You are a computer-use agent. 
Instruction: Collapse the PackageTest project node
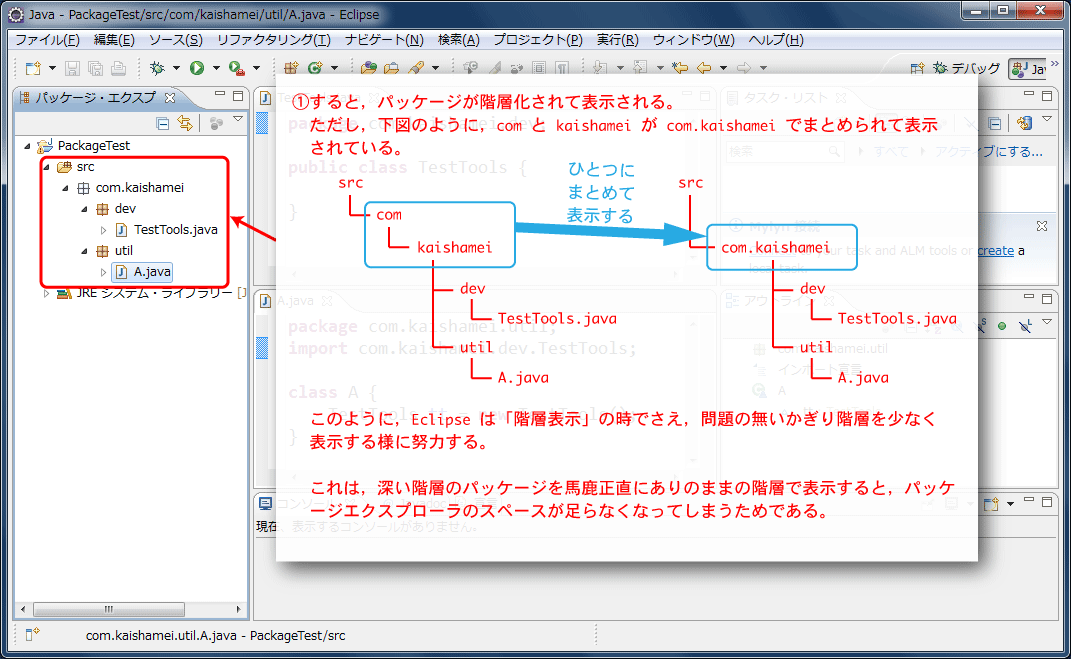28,145
